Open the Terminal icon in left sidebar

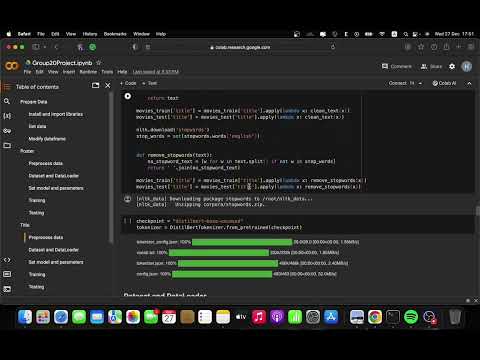[7, 289]
